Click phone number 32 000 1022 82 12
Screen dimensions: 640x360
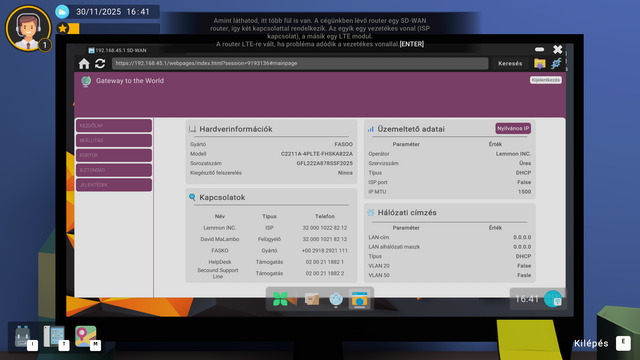pos(324,228)
